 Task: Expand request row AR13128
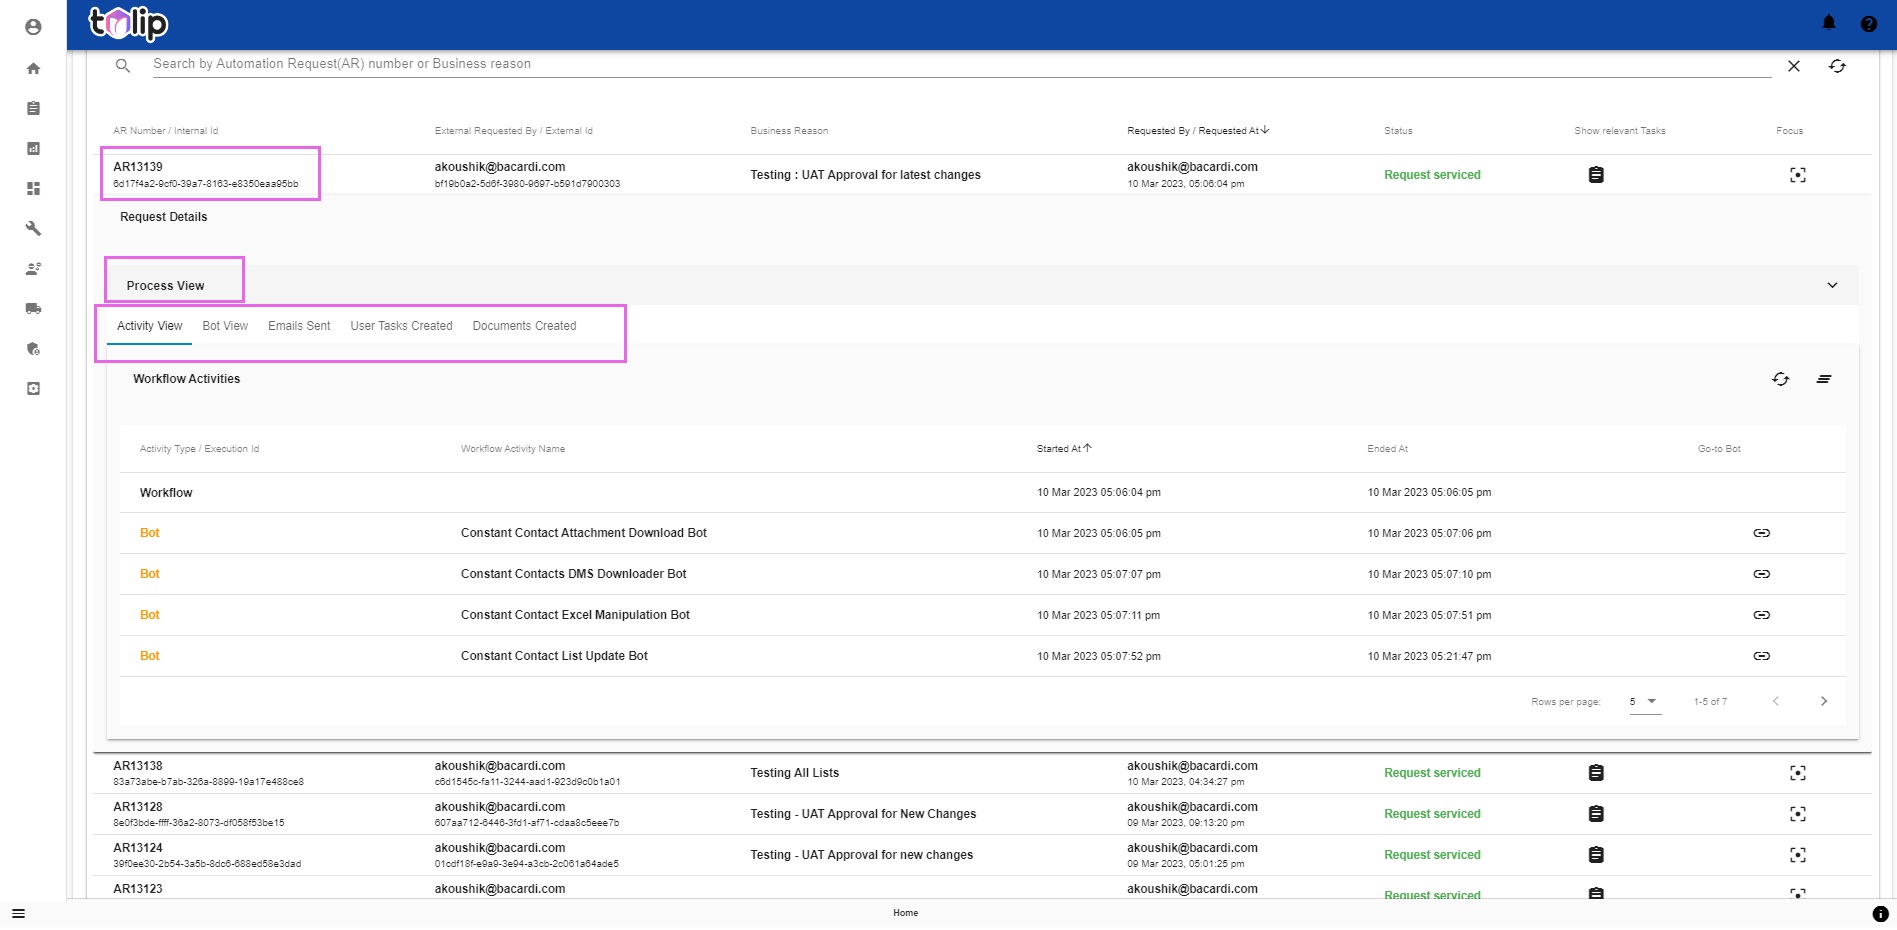coord(982,814)
